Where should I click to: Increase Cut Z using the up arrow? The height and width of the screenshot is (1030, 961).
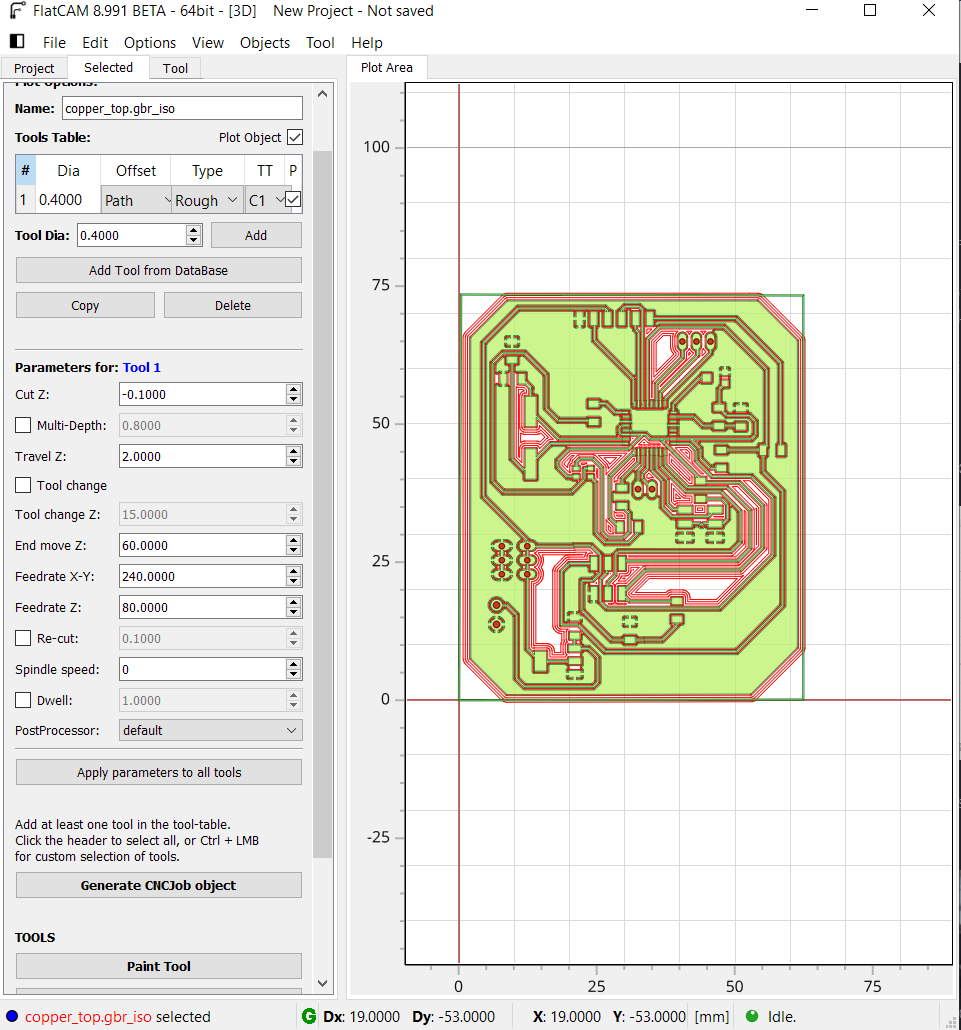(x=293, y=389)
